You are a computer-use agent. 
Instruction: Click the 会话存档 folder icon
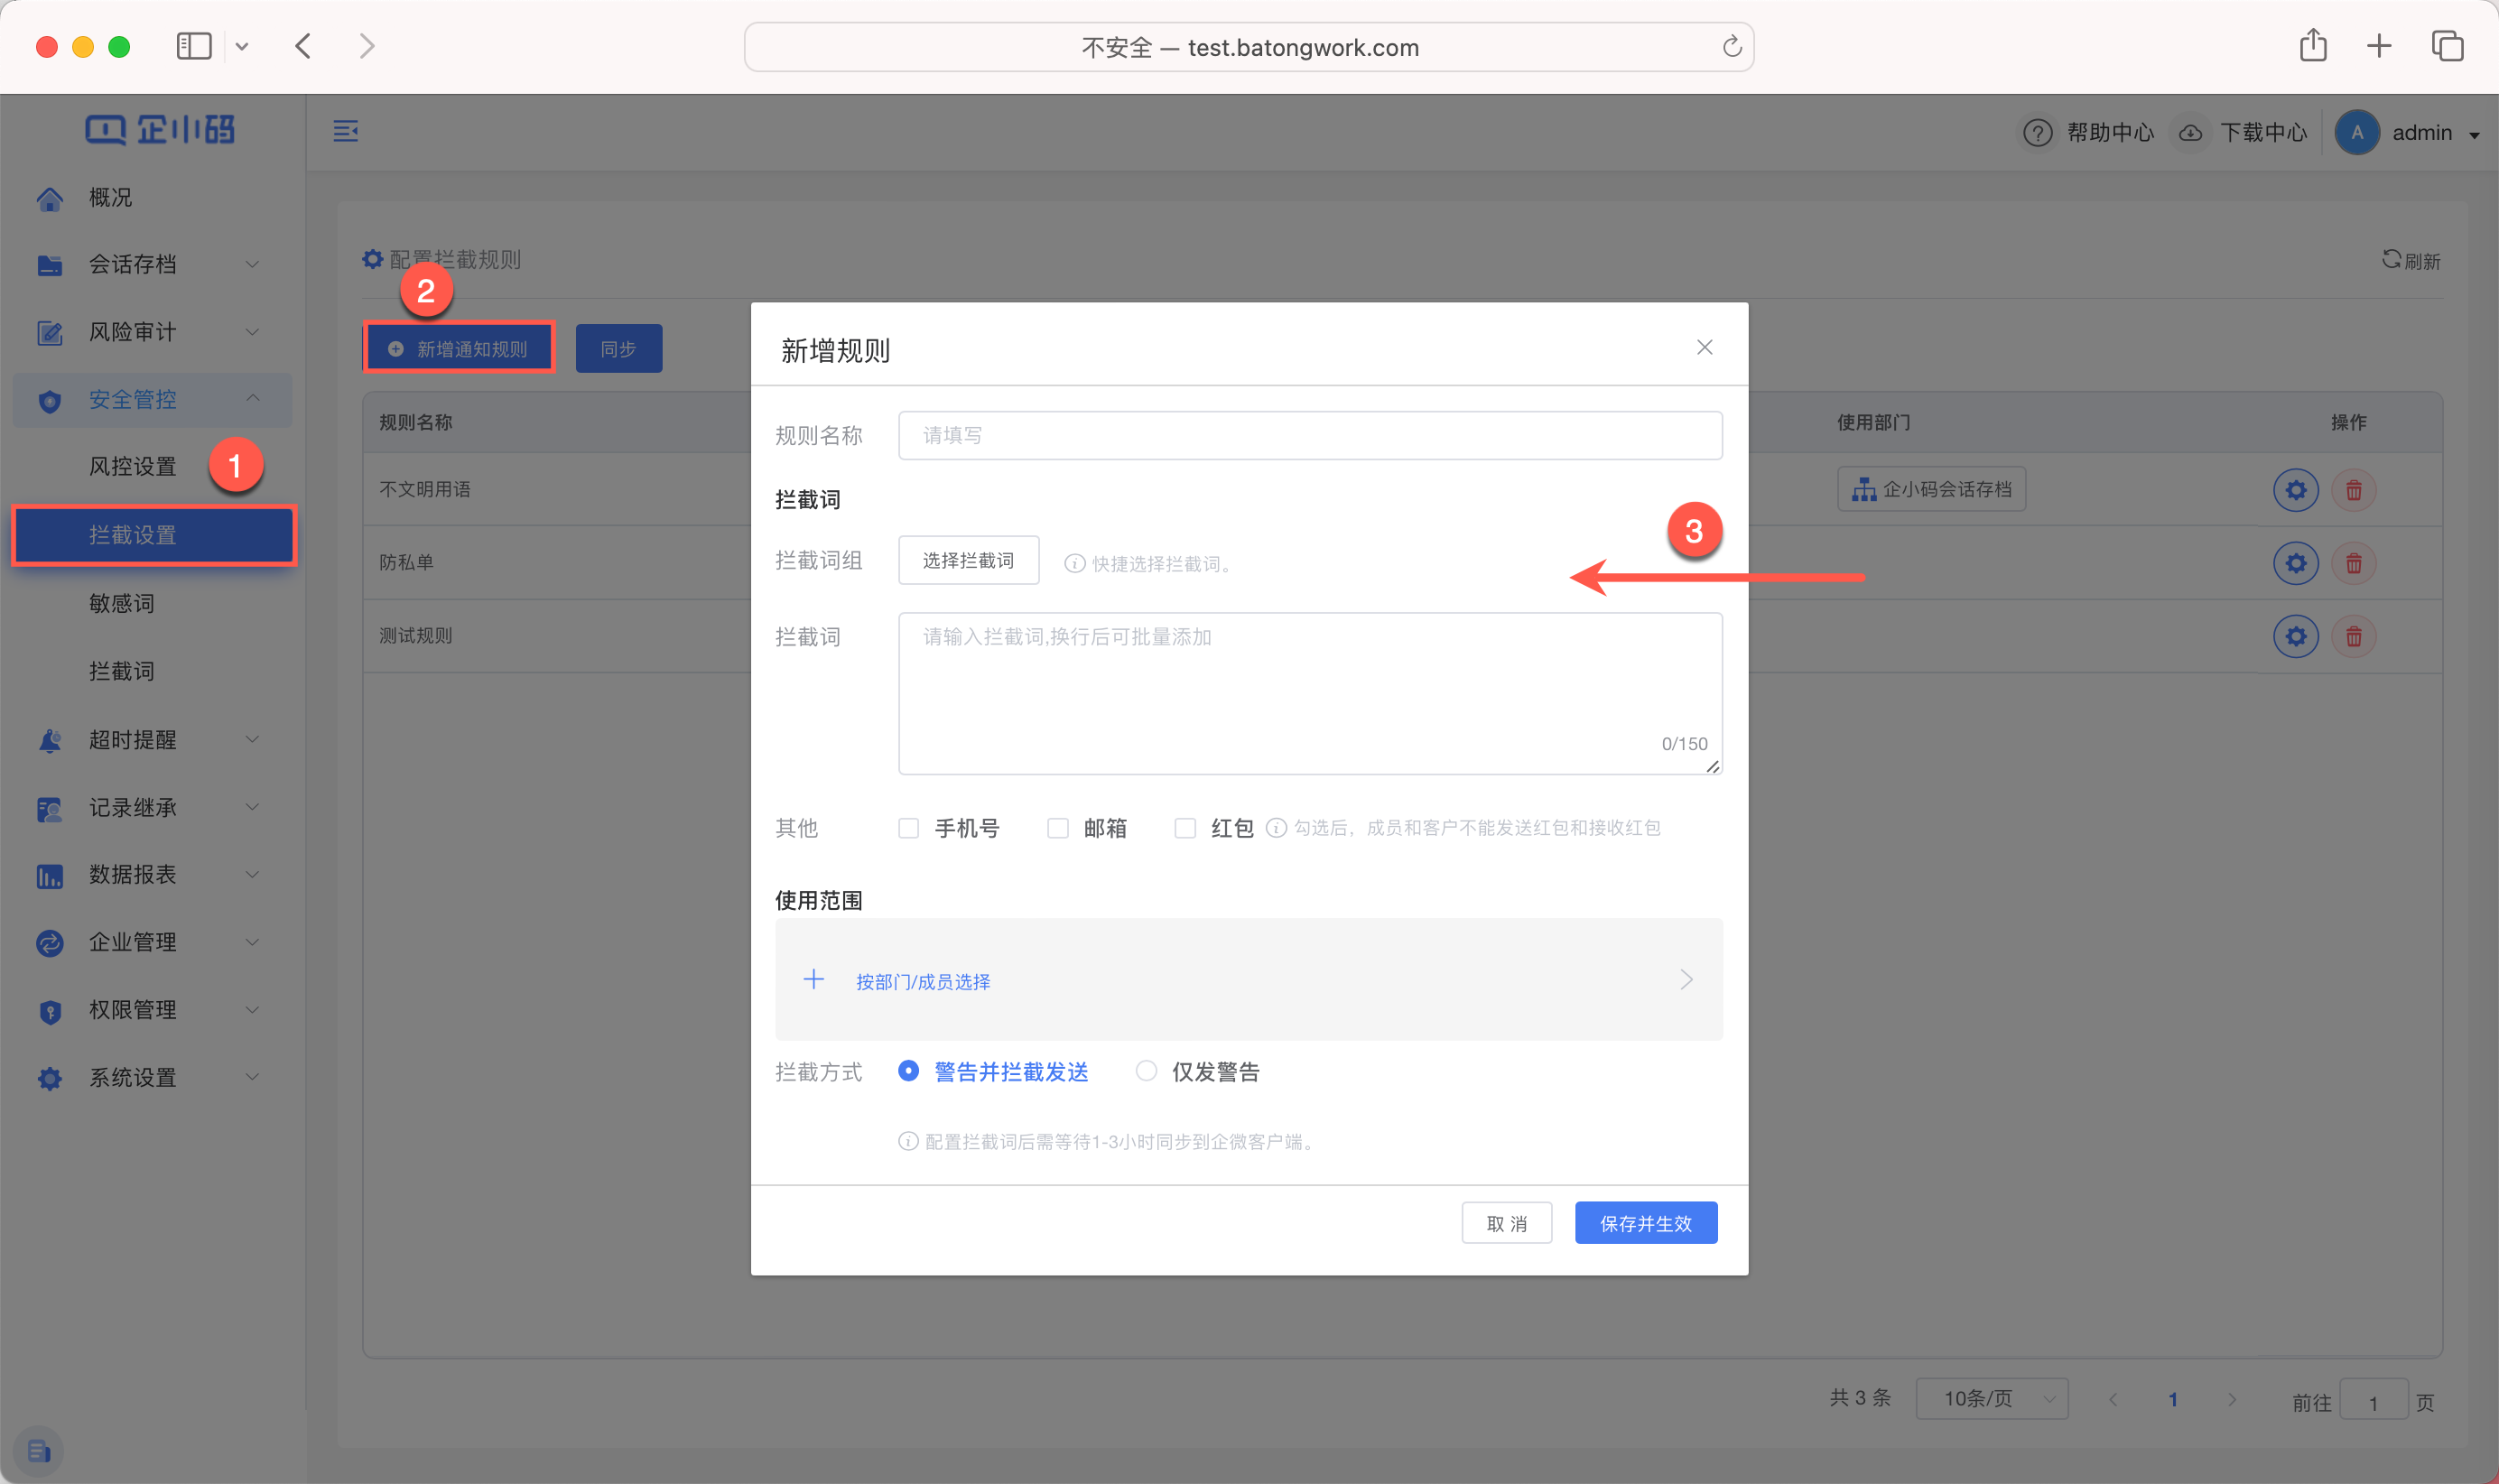click(x=49, y=265)
